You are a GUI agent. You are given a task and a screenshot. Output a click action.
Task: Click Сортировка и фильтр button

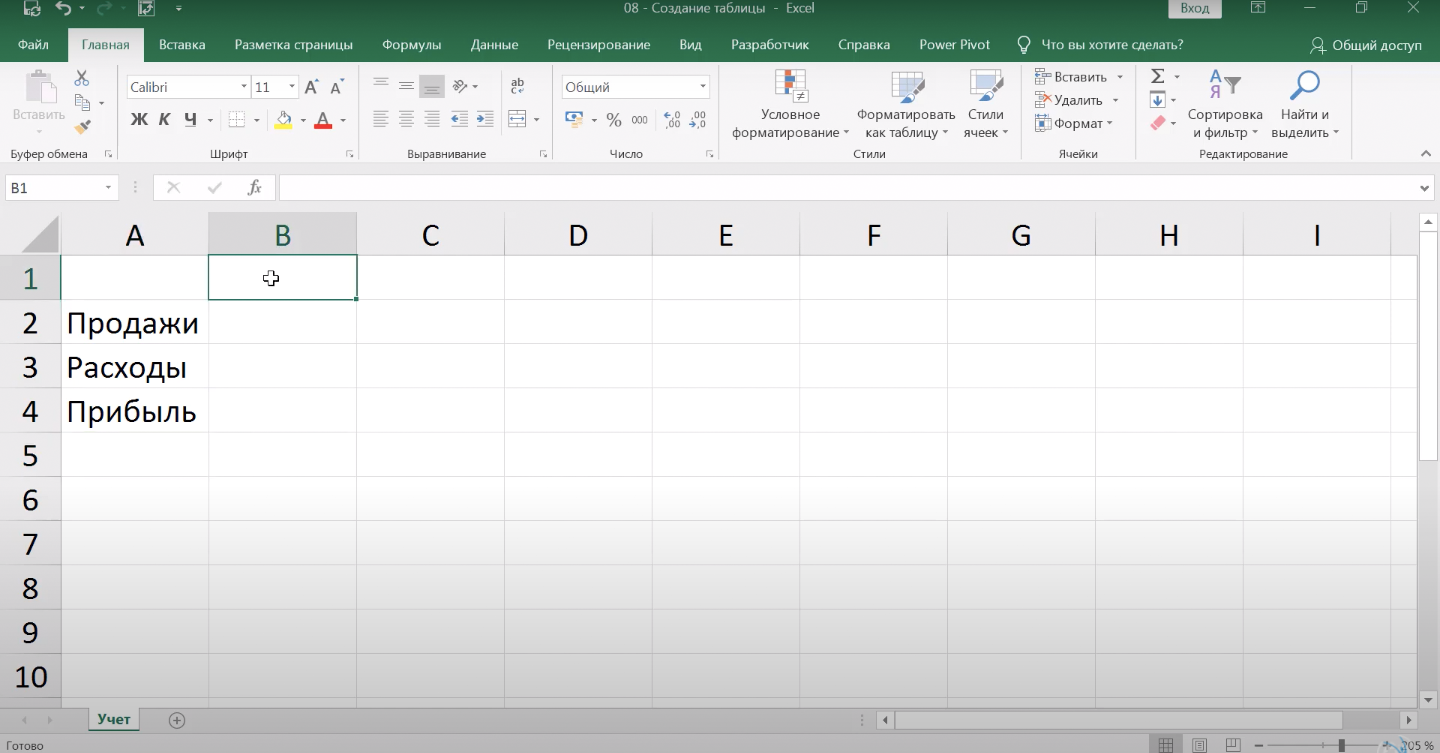1225,106
